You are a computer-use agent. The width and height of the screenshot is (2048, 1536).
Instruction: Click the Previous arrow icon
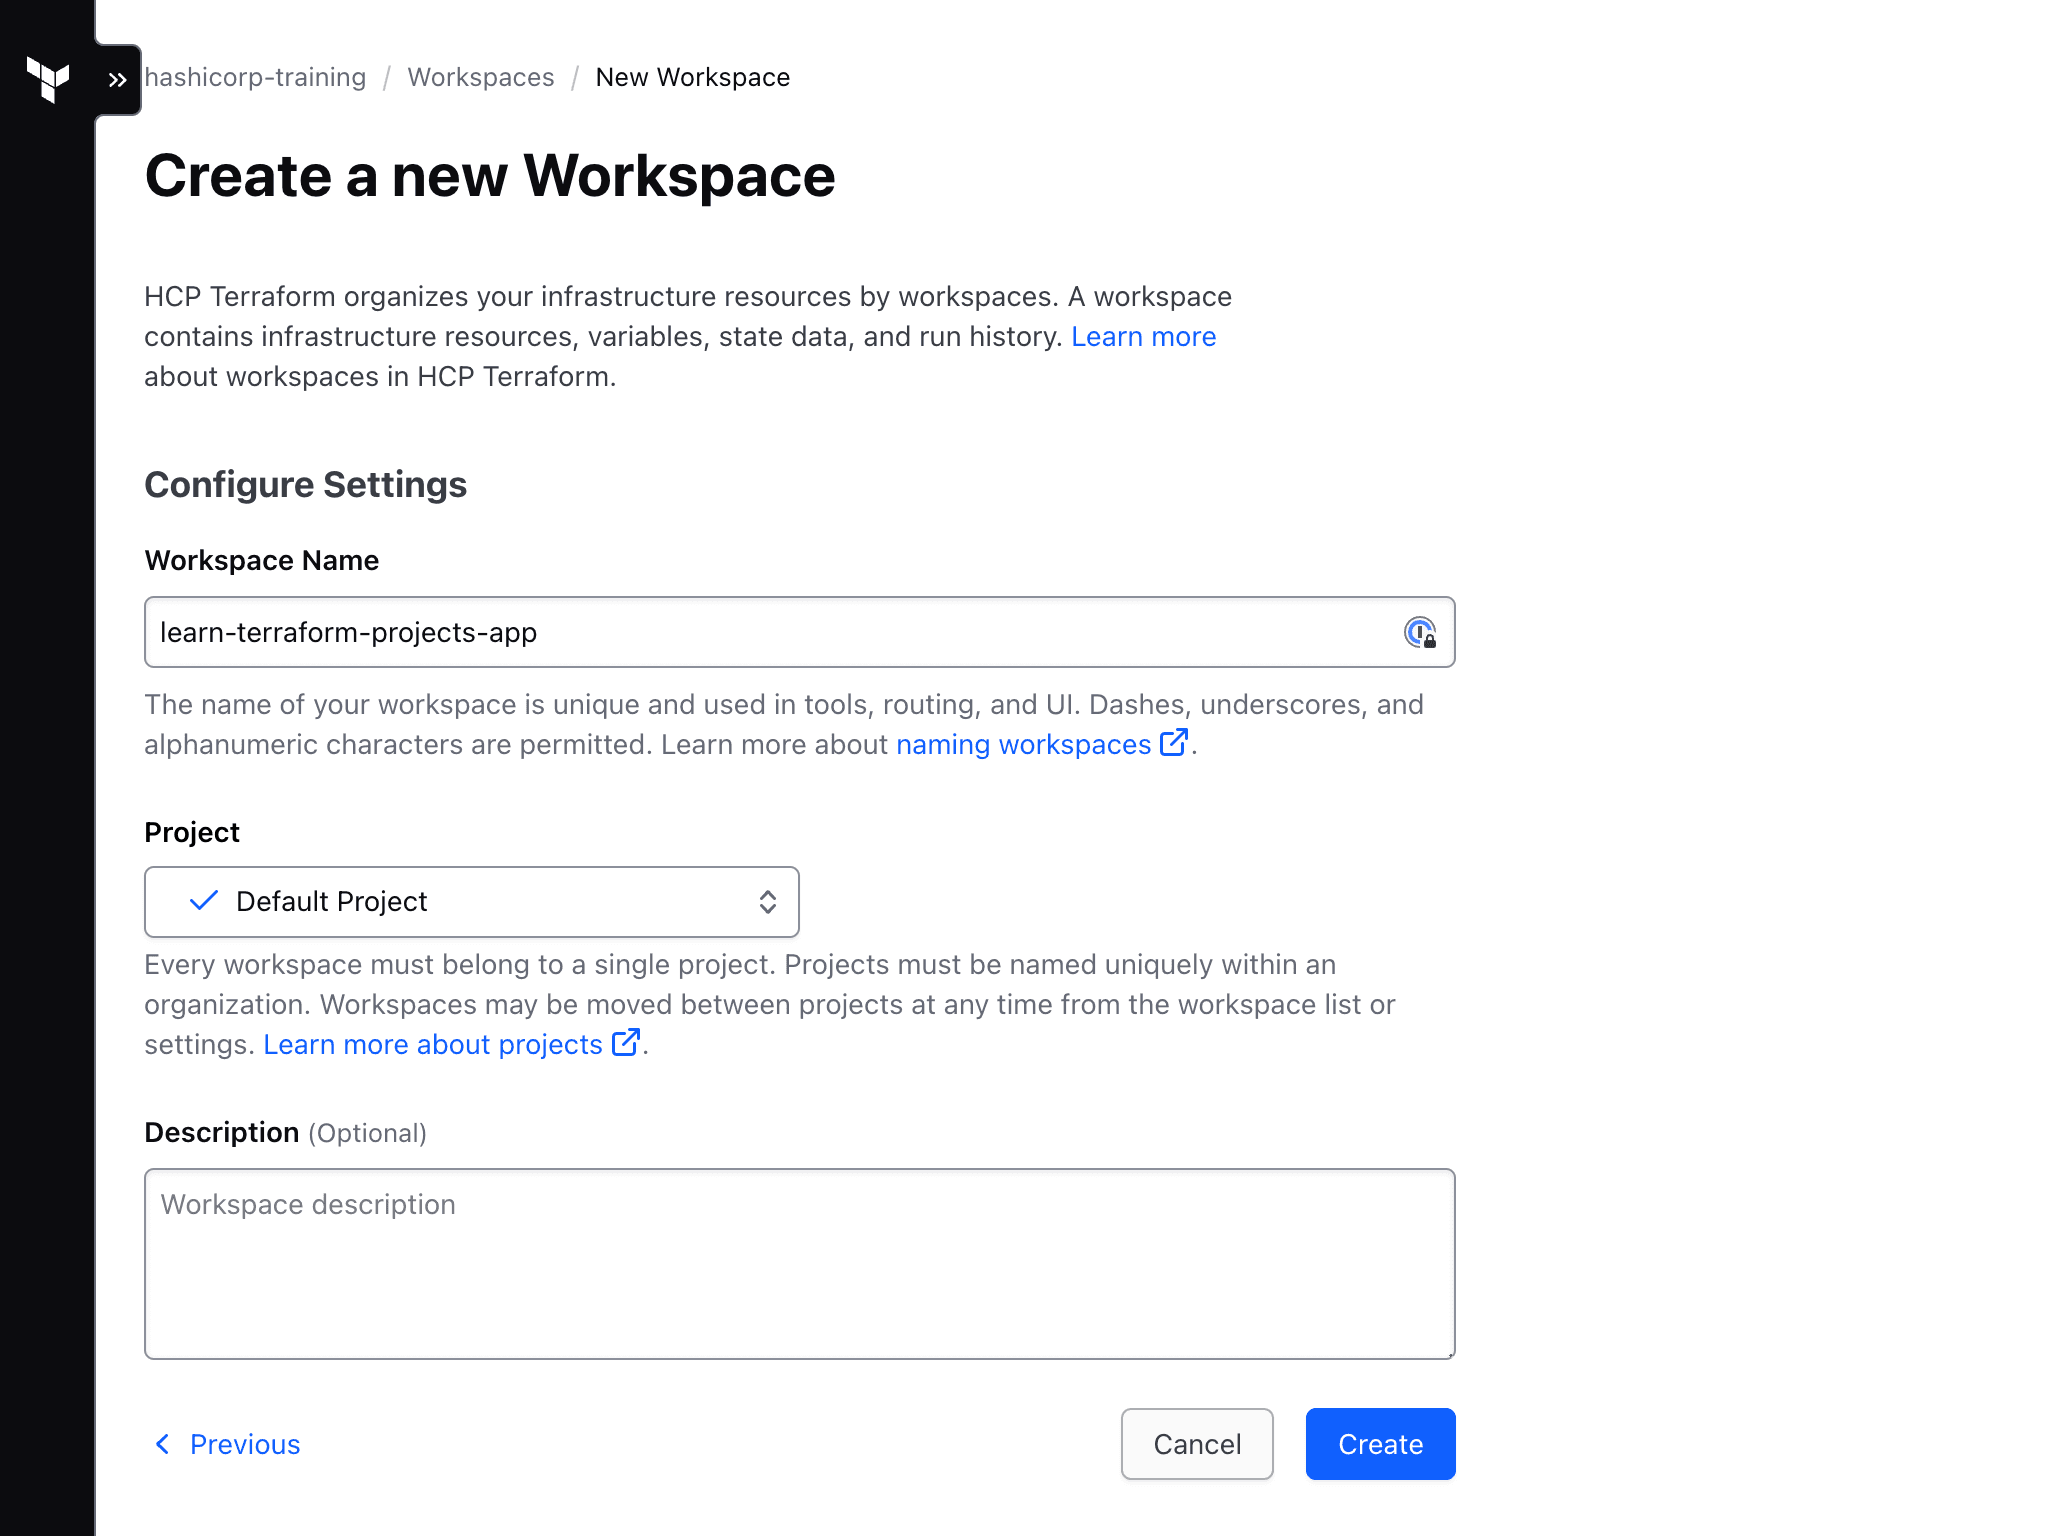point(168,1444)
